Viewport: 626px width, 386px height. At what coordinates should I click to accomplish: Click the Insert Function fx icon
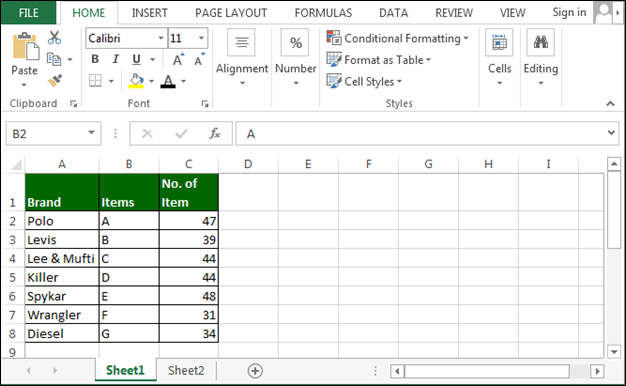(215, 133)
